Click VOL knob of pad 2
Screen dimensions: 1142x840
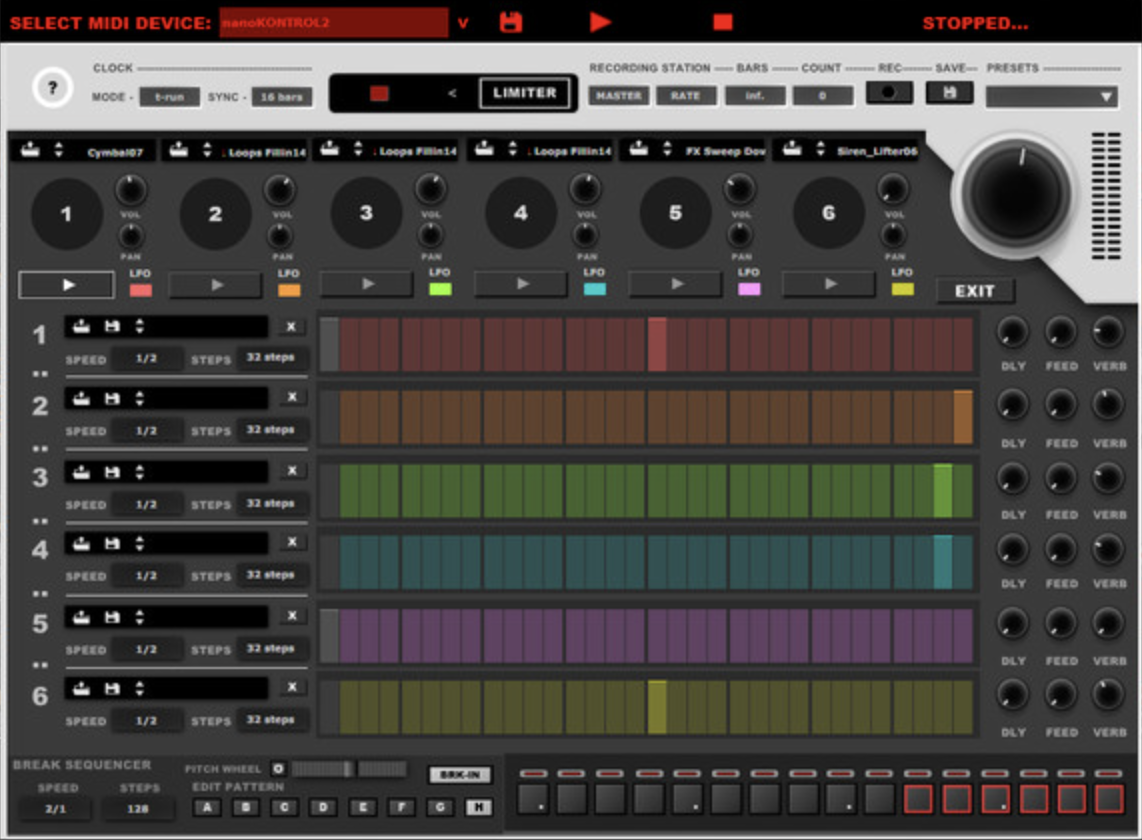coord(280,190)
